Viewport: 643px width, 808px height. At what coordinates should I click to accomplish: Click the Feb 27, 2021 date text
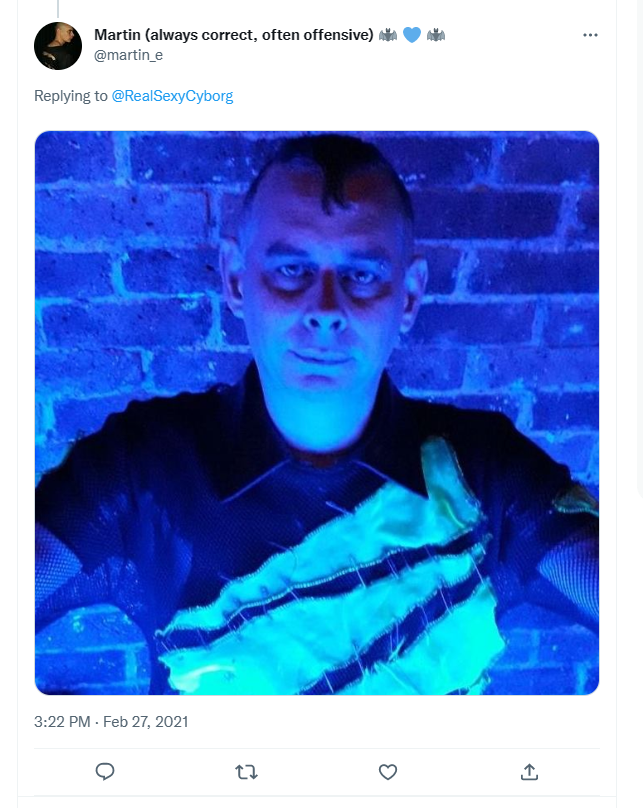(146, 721)
